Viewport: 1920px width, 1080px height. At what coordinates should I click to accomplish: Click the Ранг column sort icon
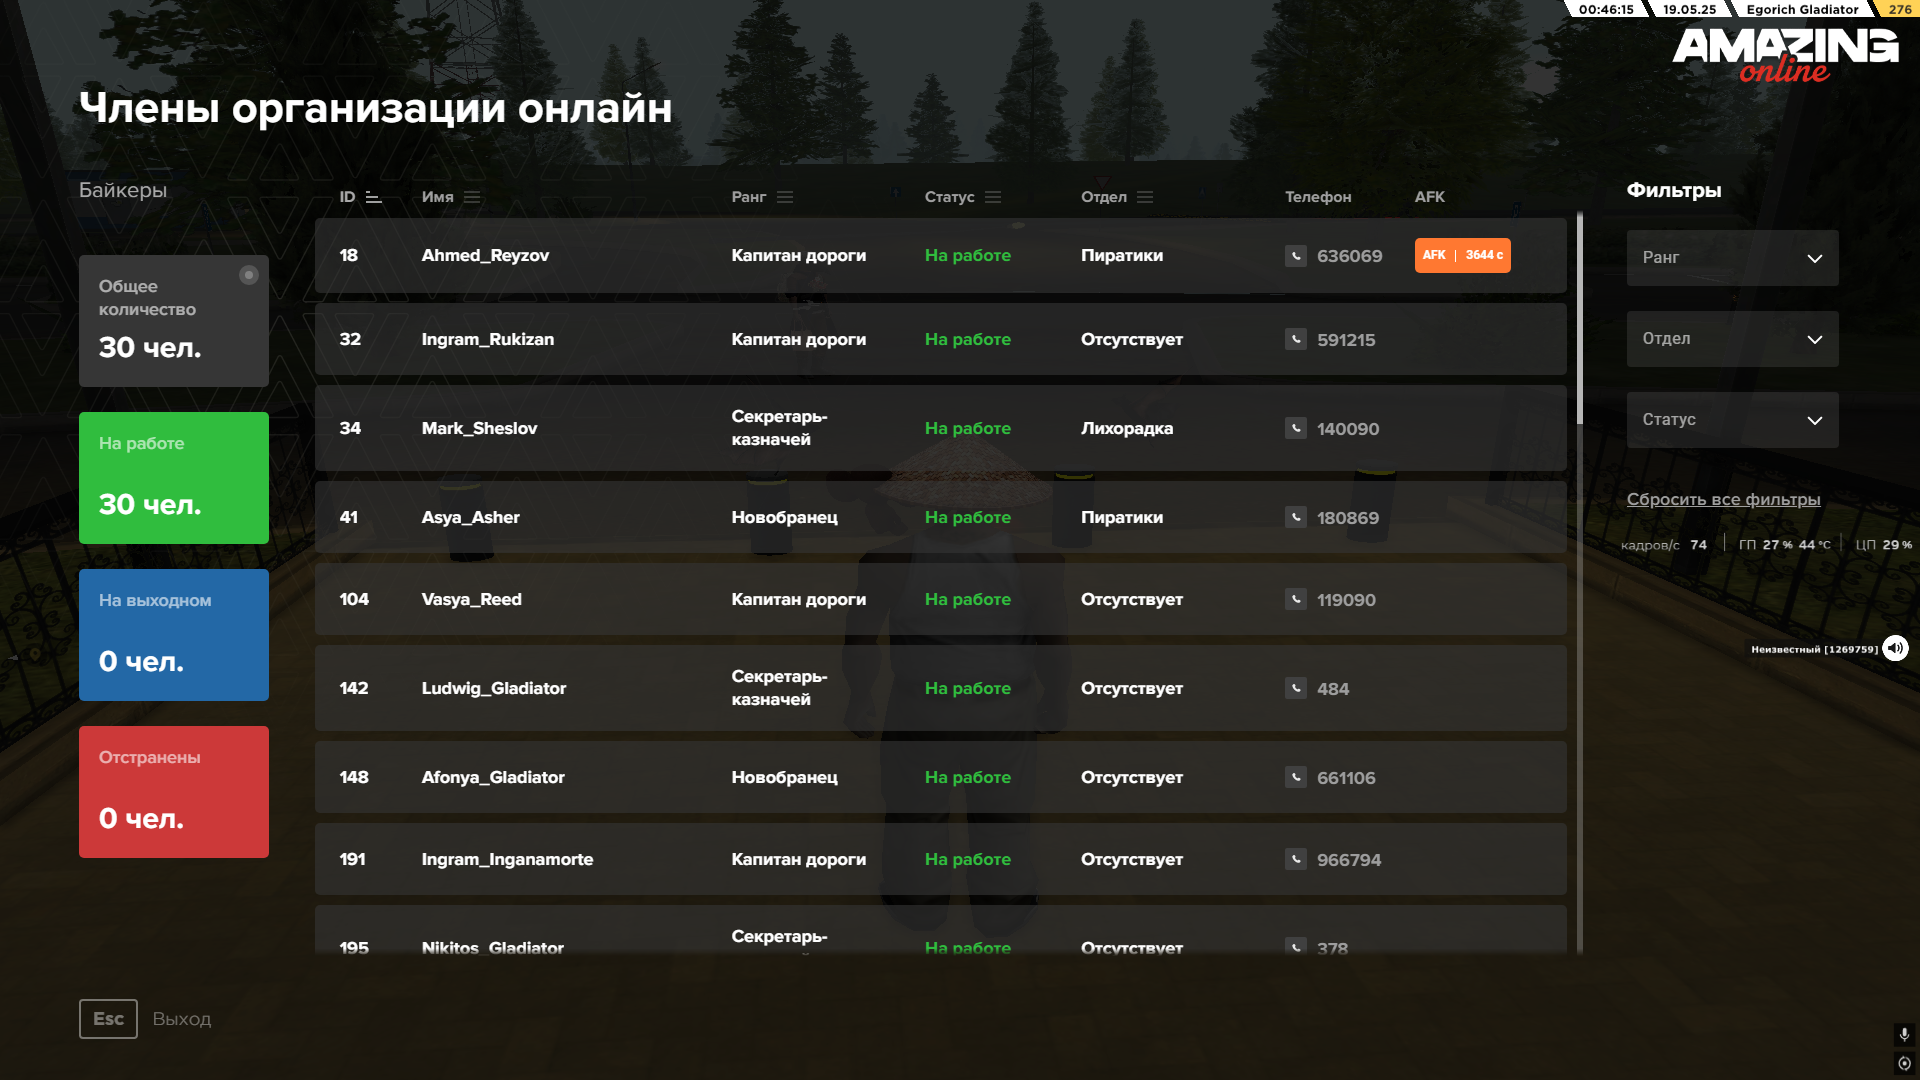pos(785,197)
